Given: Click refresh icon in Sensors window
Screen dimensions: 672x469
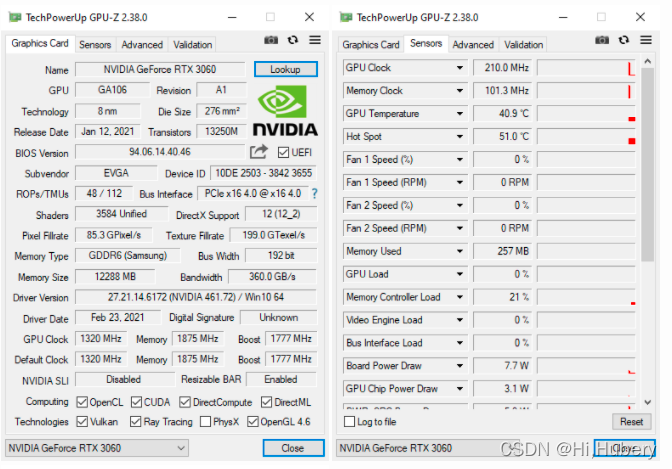Looking at the screenshot, I should (624, 40).
